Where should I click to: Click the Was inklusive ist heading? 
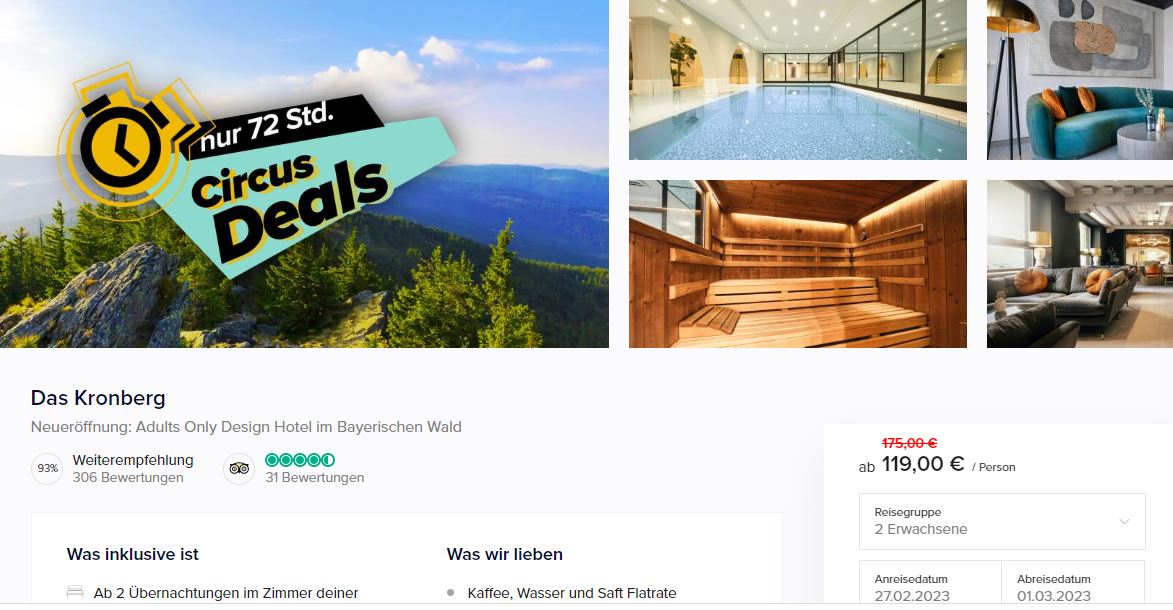132,555
